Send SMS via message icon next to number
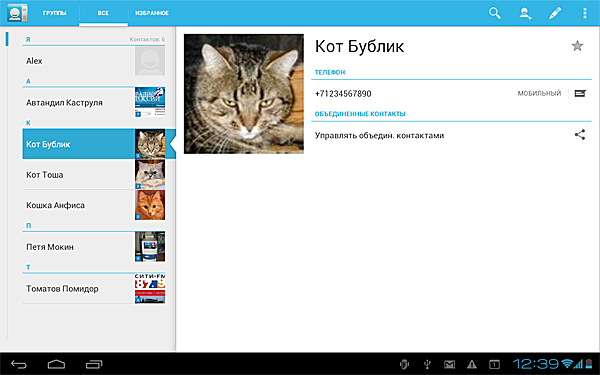600x375 pixels. [580, 93]
